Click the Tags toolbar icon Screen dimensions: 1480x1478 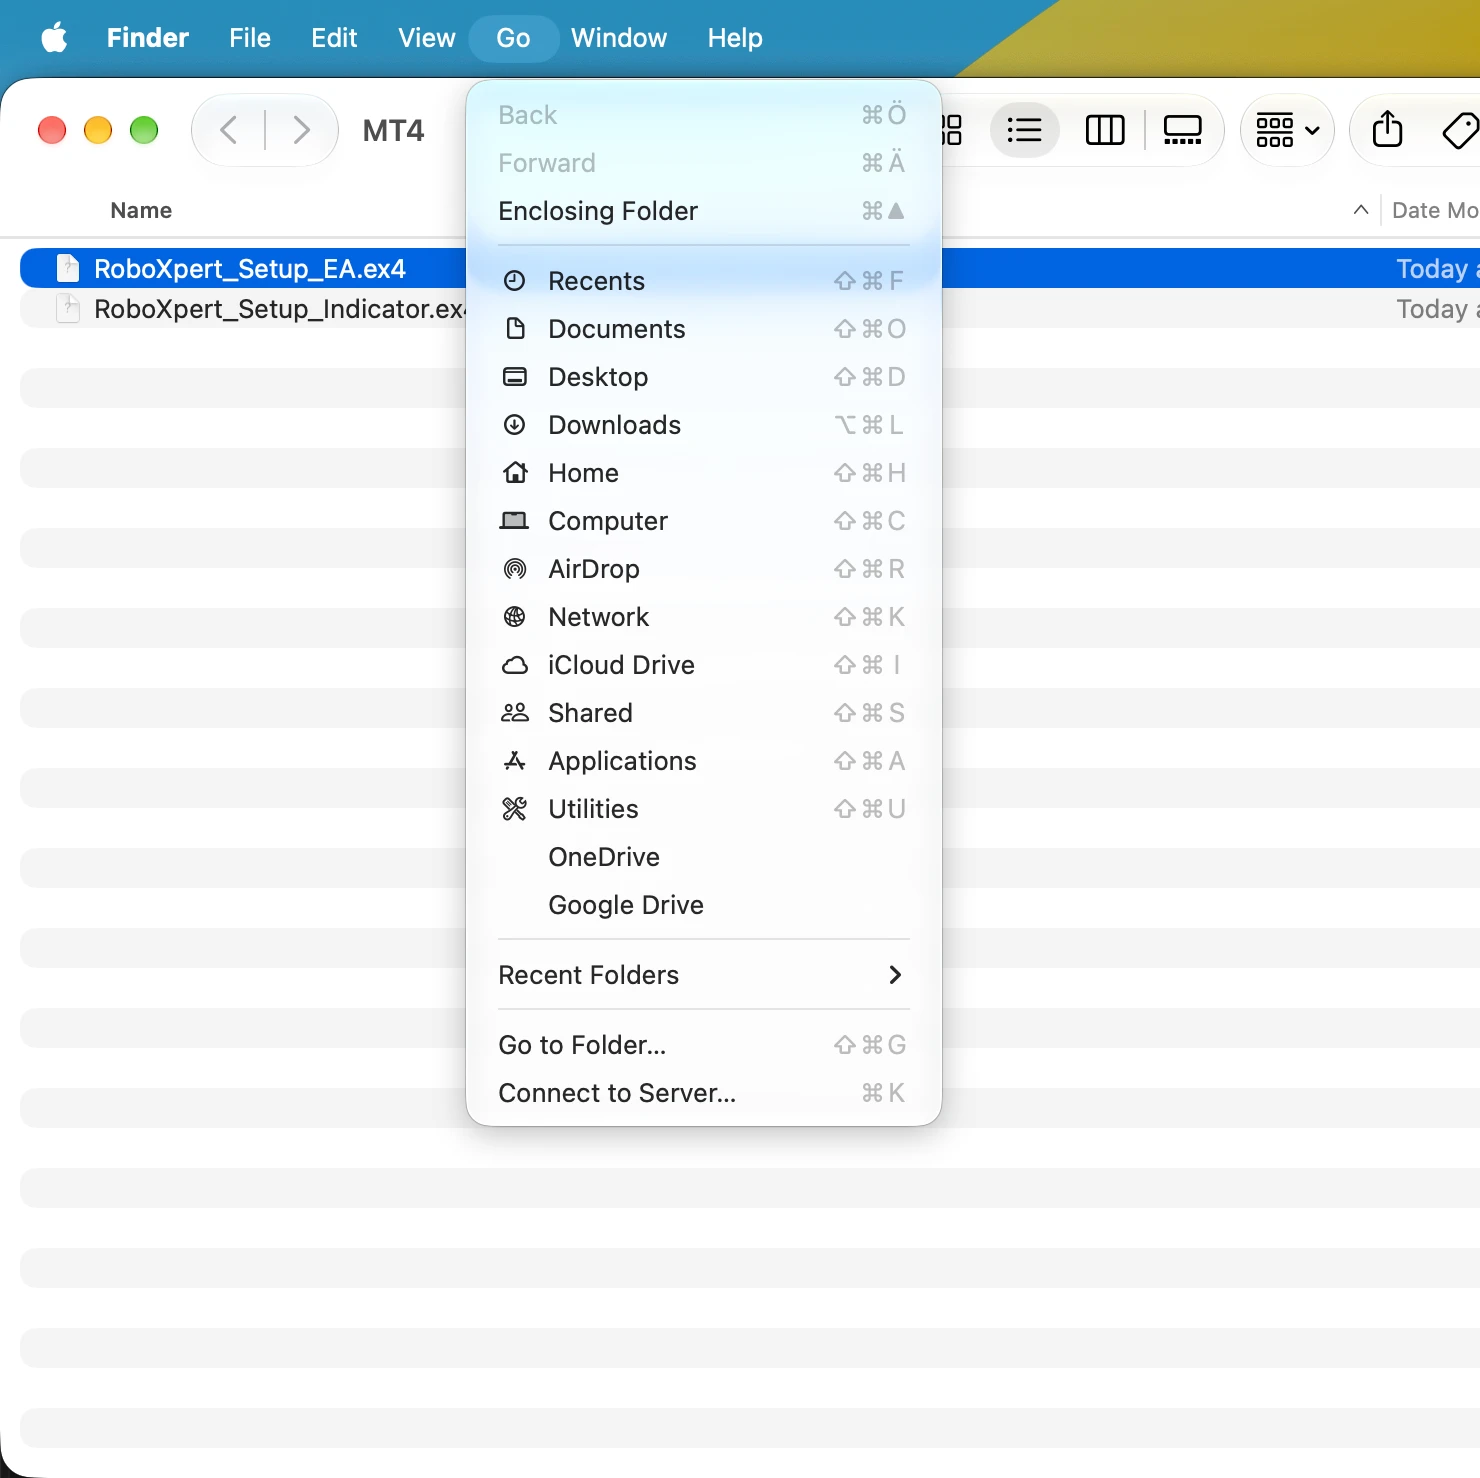click(1460, 130)
